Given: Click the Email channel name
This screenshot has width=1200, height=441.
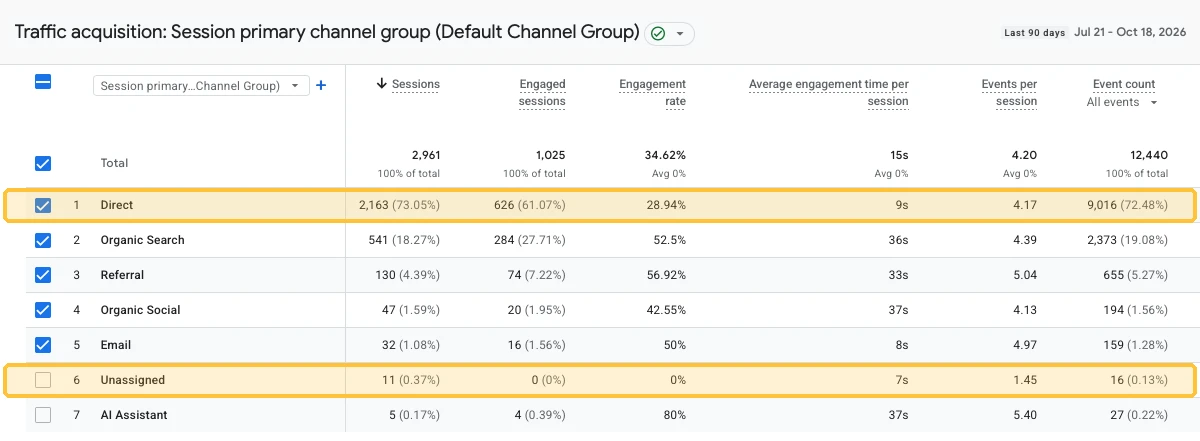Looking at the screenshot, I should (x=115, y=345).
